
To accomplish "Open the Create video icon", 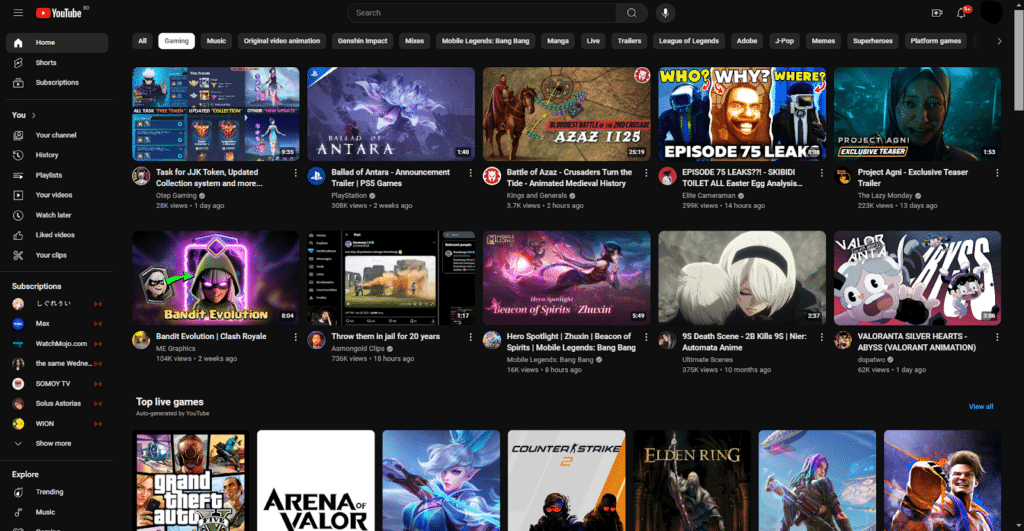I will click(937, 12).
